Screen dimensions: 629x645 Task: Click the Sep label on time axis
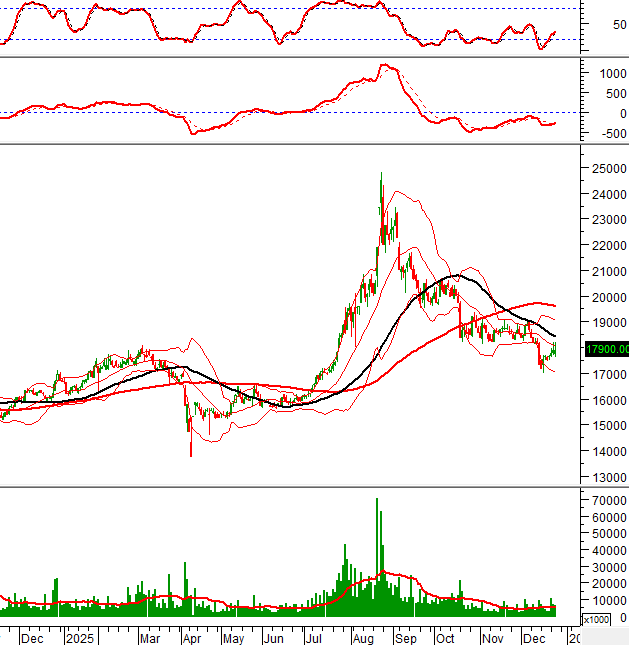[406, 636]
